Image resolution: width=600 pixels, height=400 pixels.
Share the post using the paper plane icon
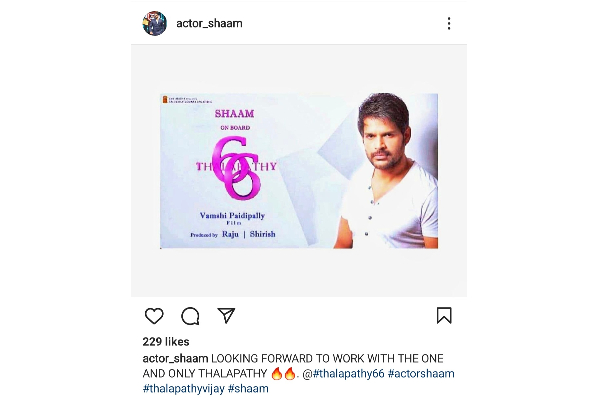coord(226,315)
